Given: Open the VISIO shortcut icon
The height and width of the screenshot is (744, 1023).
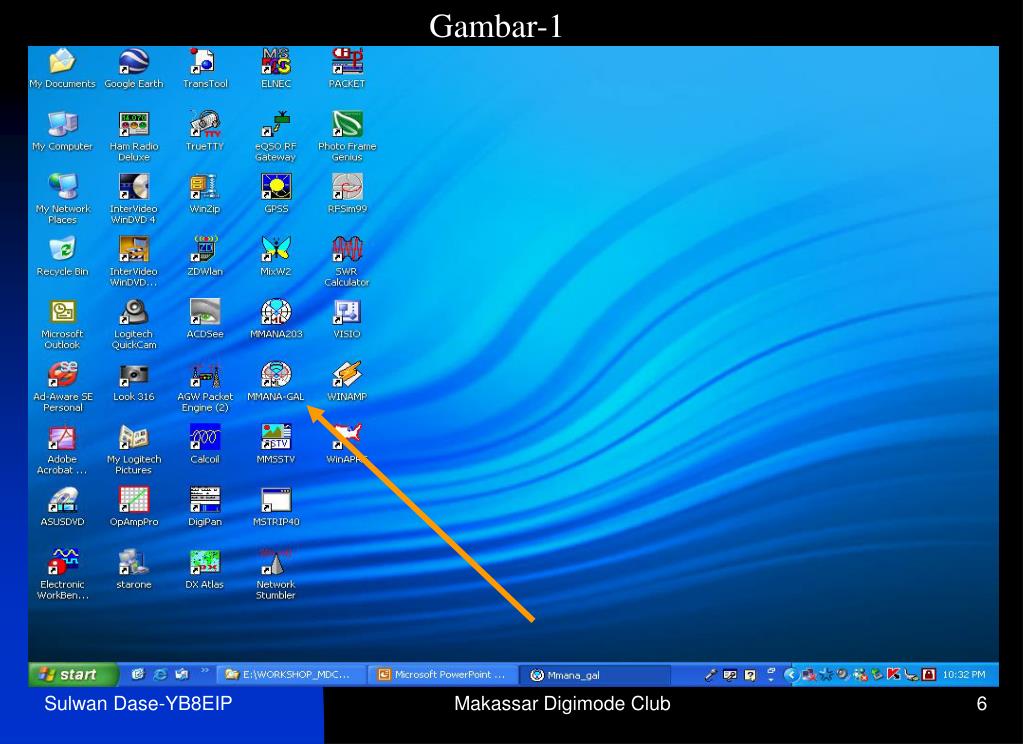Looking at the screenshot, I should point(347,319).
